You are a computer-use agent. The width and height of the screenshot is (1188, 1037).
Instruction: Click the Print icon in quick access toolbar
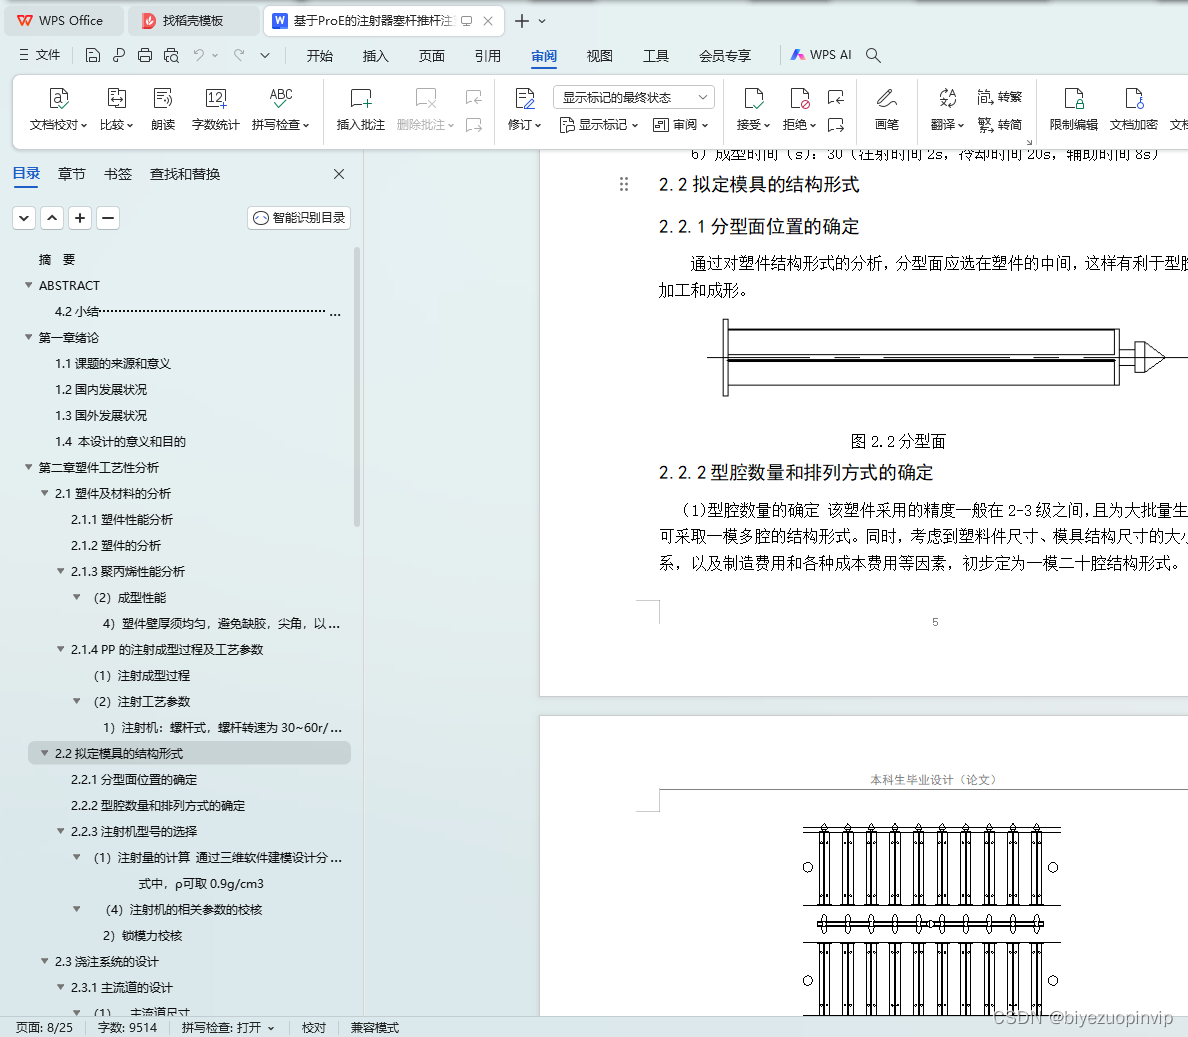pyautogui.click(x=145, y=55)
